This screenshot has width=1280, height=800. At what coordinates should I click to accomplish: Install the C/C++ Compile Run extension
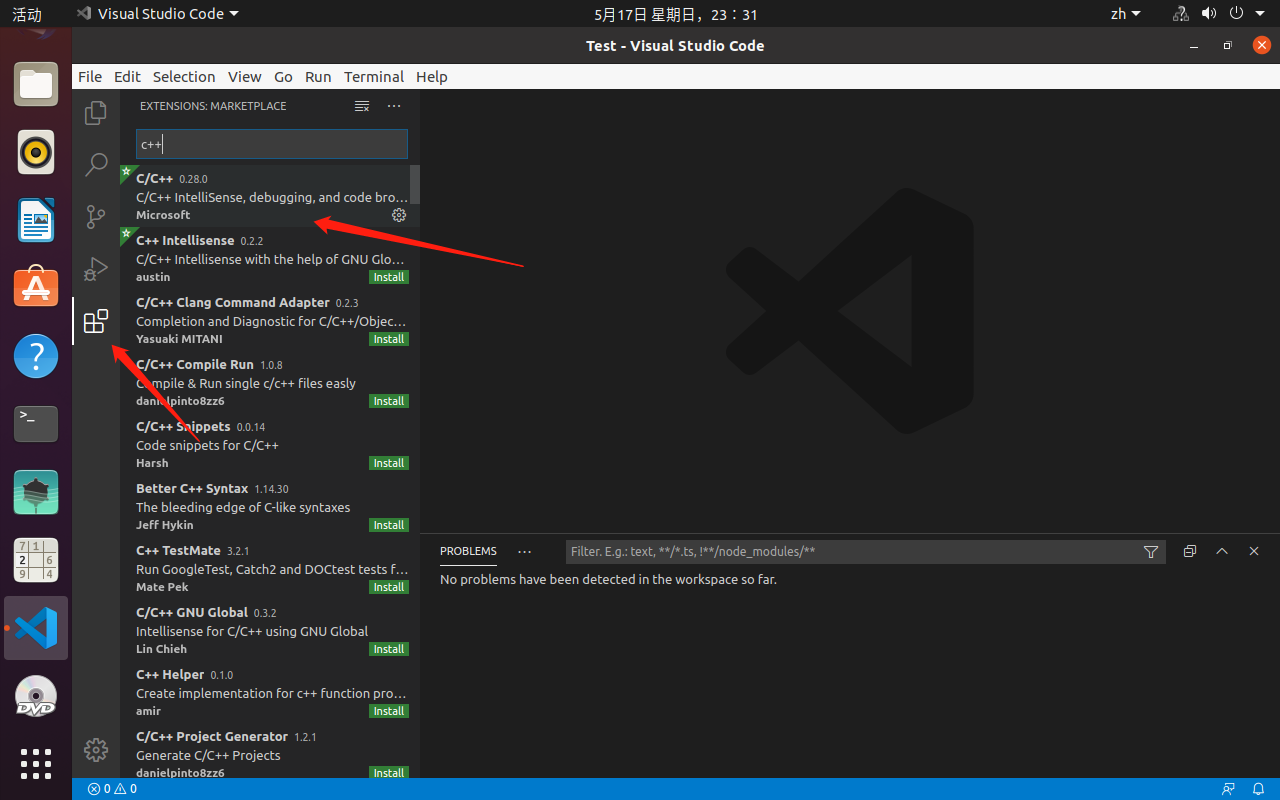coord(389,401)
